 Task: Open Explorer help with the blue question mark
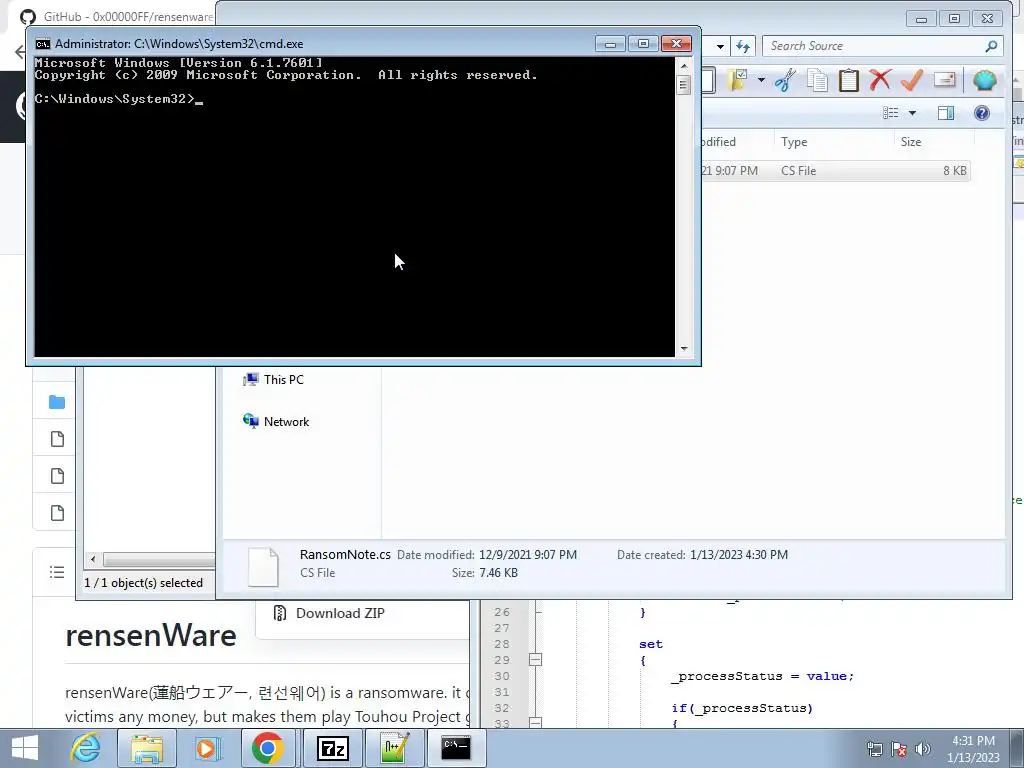982,113
